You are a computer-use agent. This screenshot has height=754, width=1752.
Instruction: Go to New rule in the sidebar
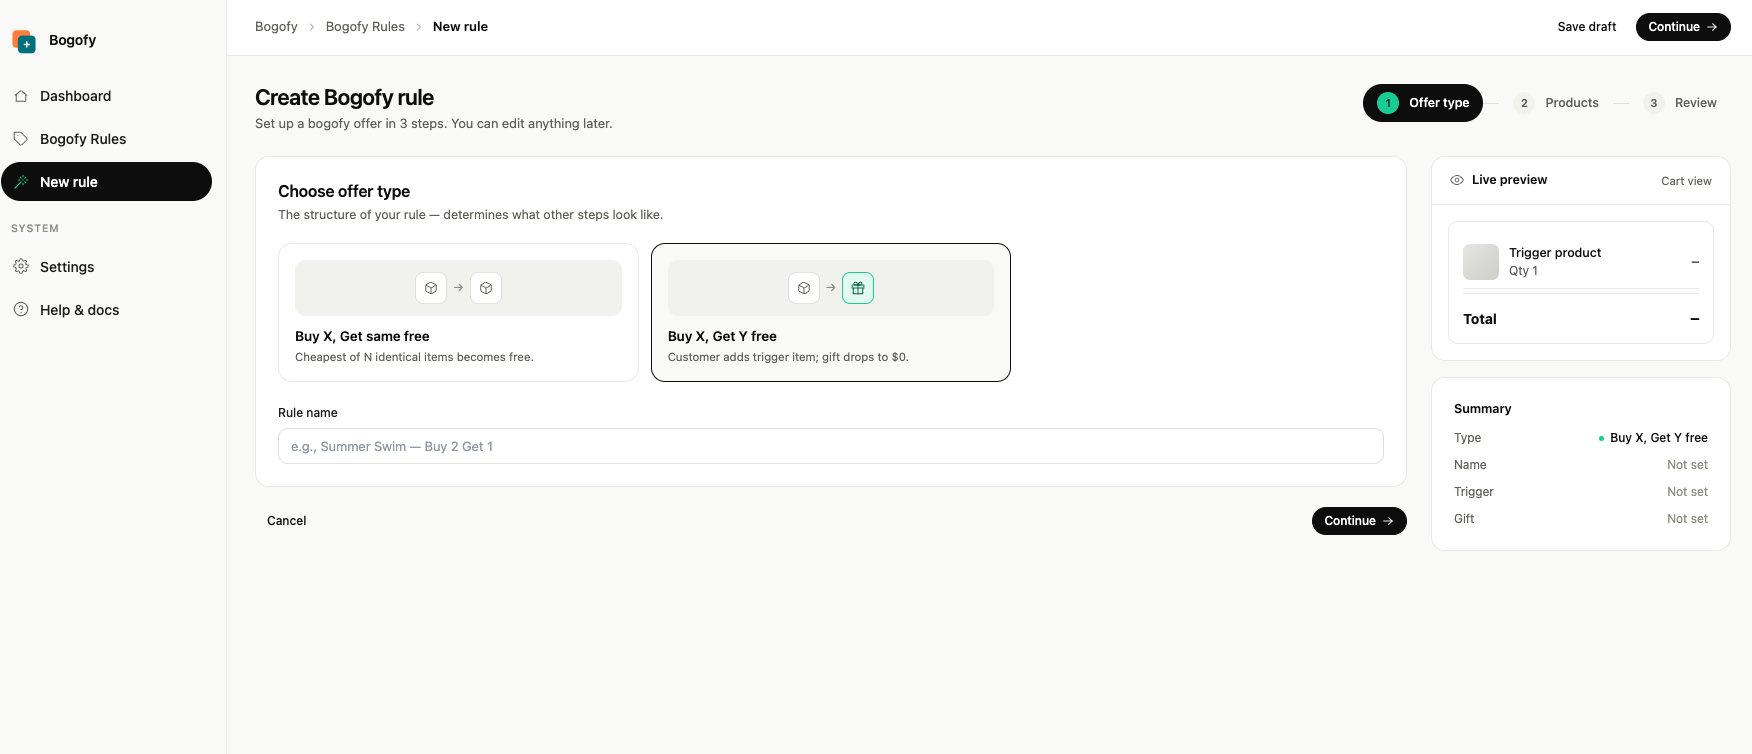pos(106,182)
